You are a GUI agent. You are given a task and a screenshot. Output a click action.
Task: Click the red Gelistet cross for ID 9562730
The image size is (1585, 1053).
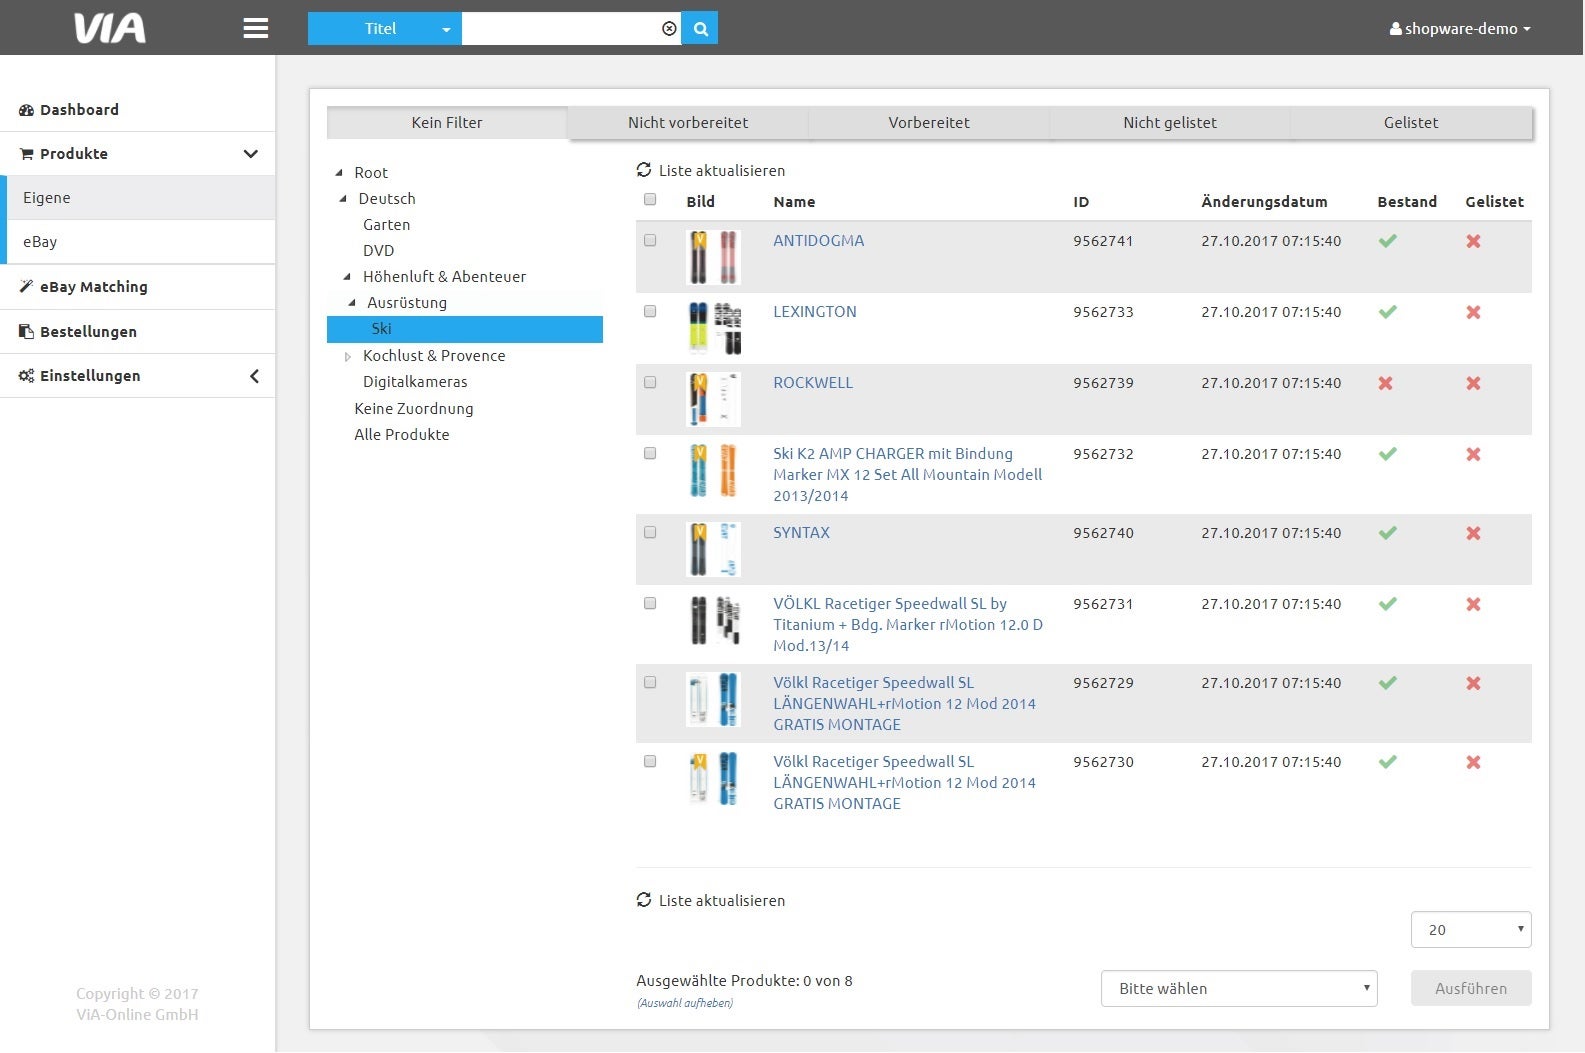(x=1473, y=762)
